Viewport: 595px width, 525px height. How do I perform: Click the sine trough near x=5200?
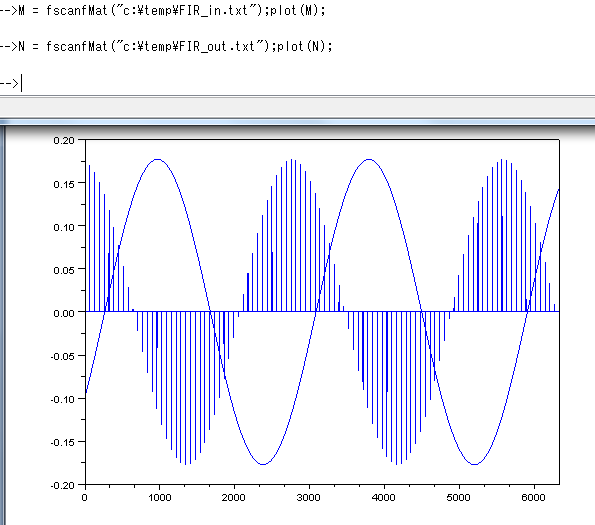pos(474,464)
